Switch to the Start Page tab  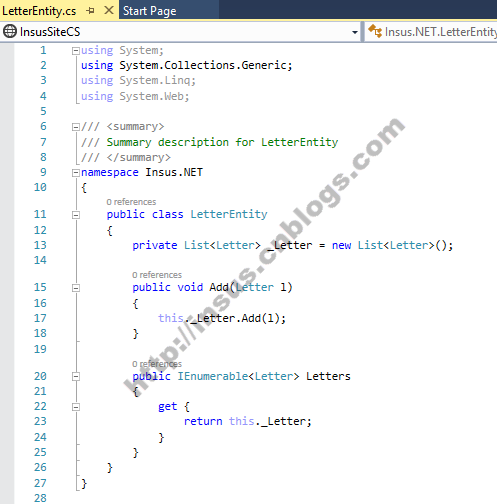click(150, 11)
